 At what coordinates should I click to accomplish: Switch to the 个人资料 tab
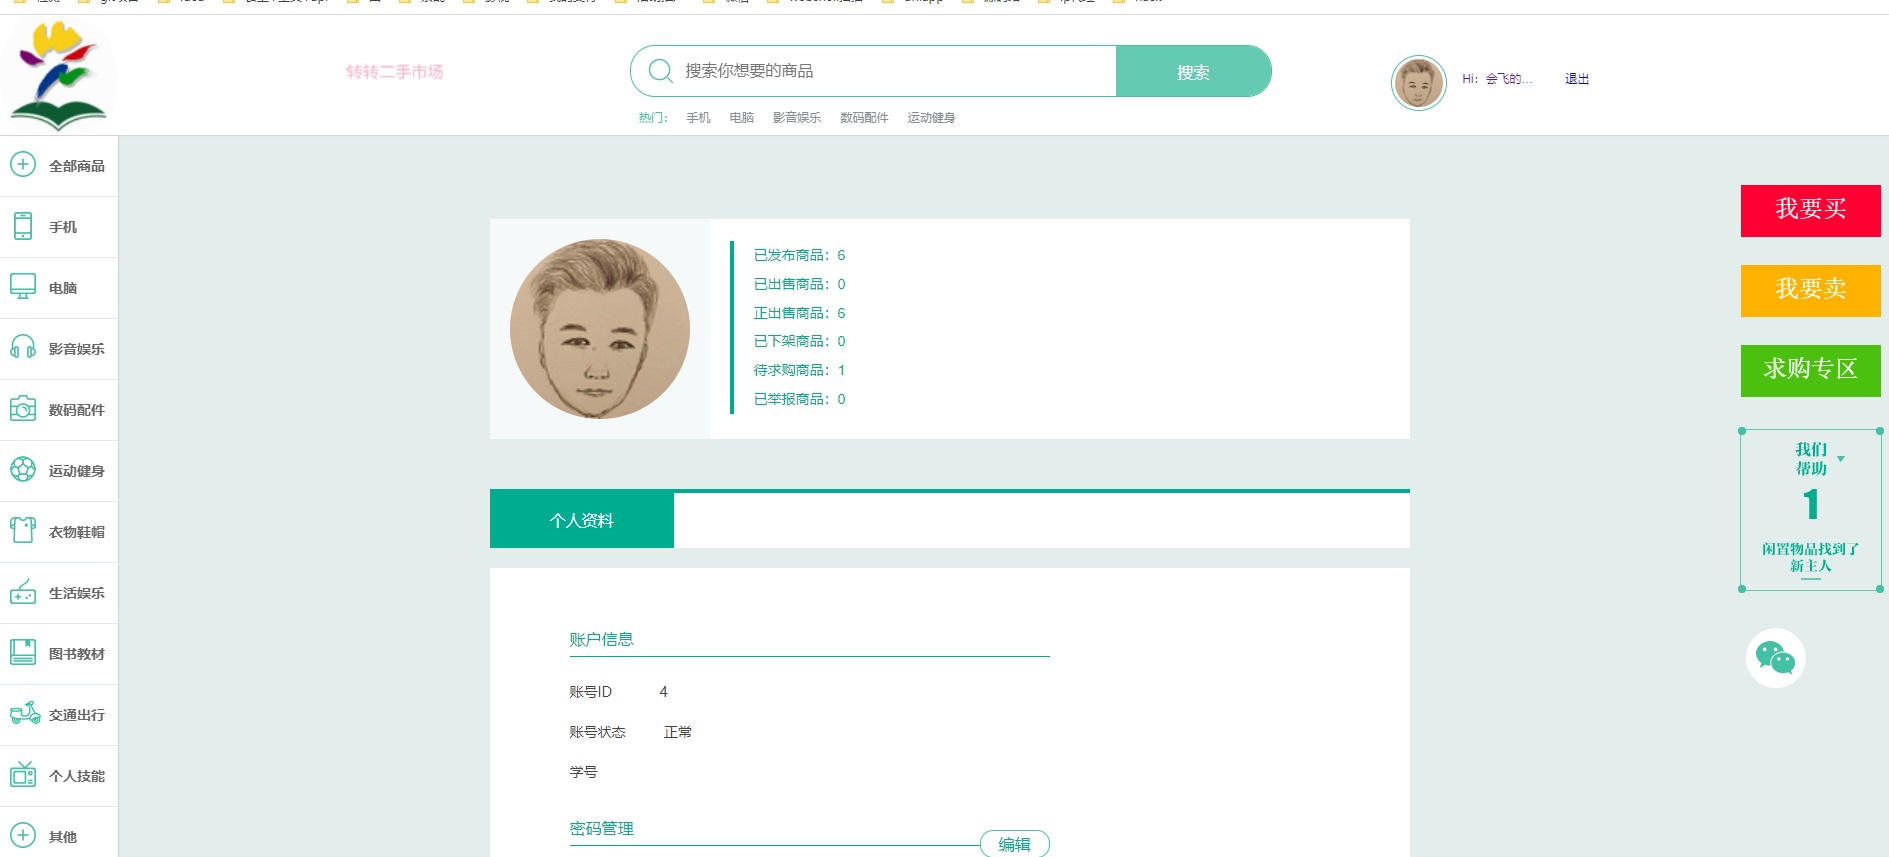[x=581, y=520]
